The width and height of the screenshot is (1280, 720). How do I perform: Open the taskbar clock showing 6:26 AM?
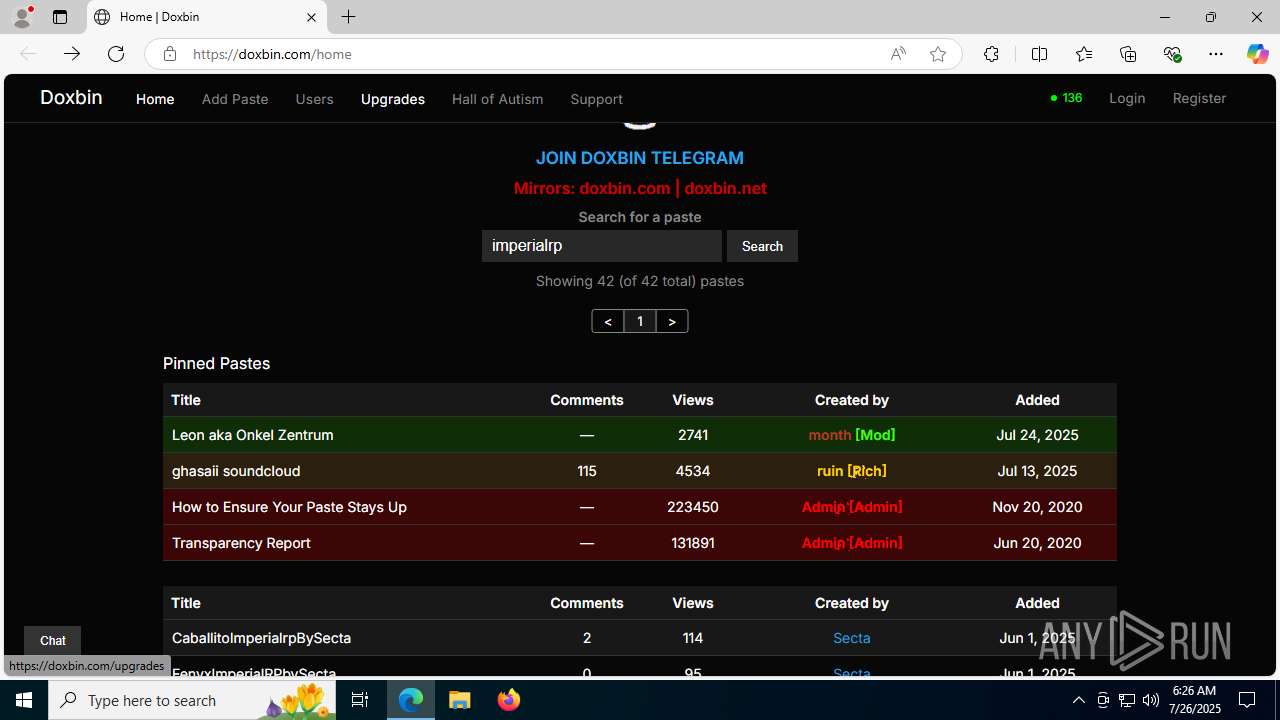click(1194, 700)
